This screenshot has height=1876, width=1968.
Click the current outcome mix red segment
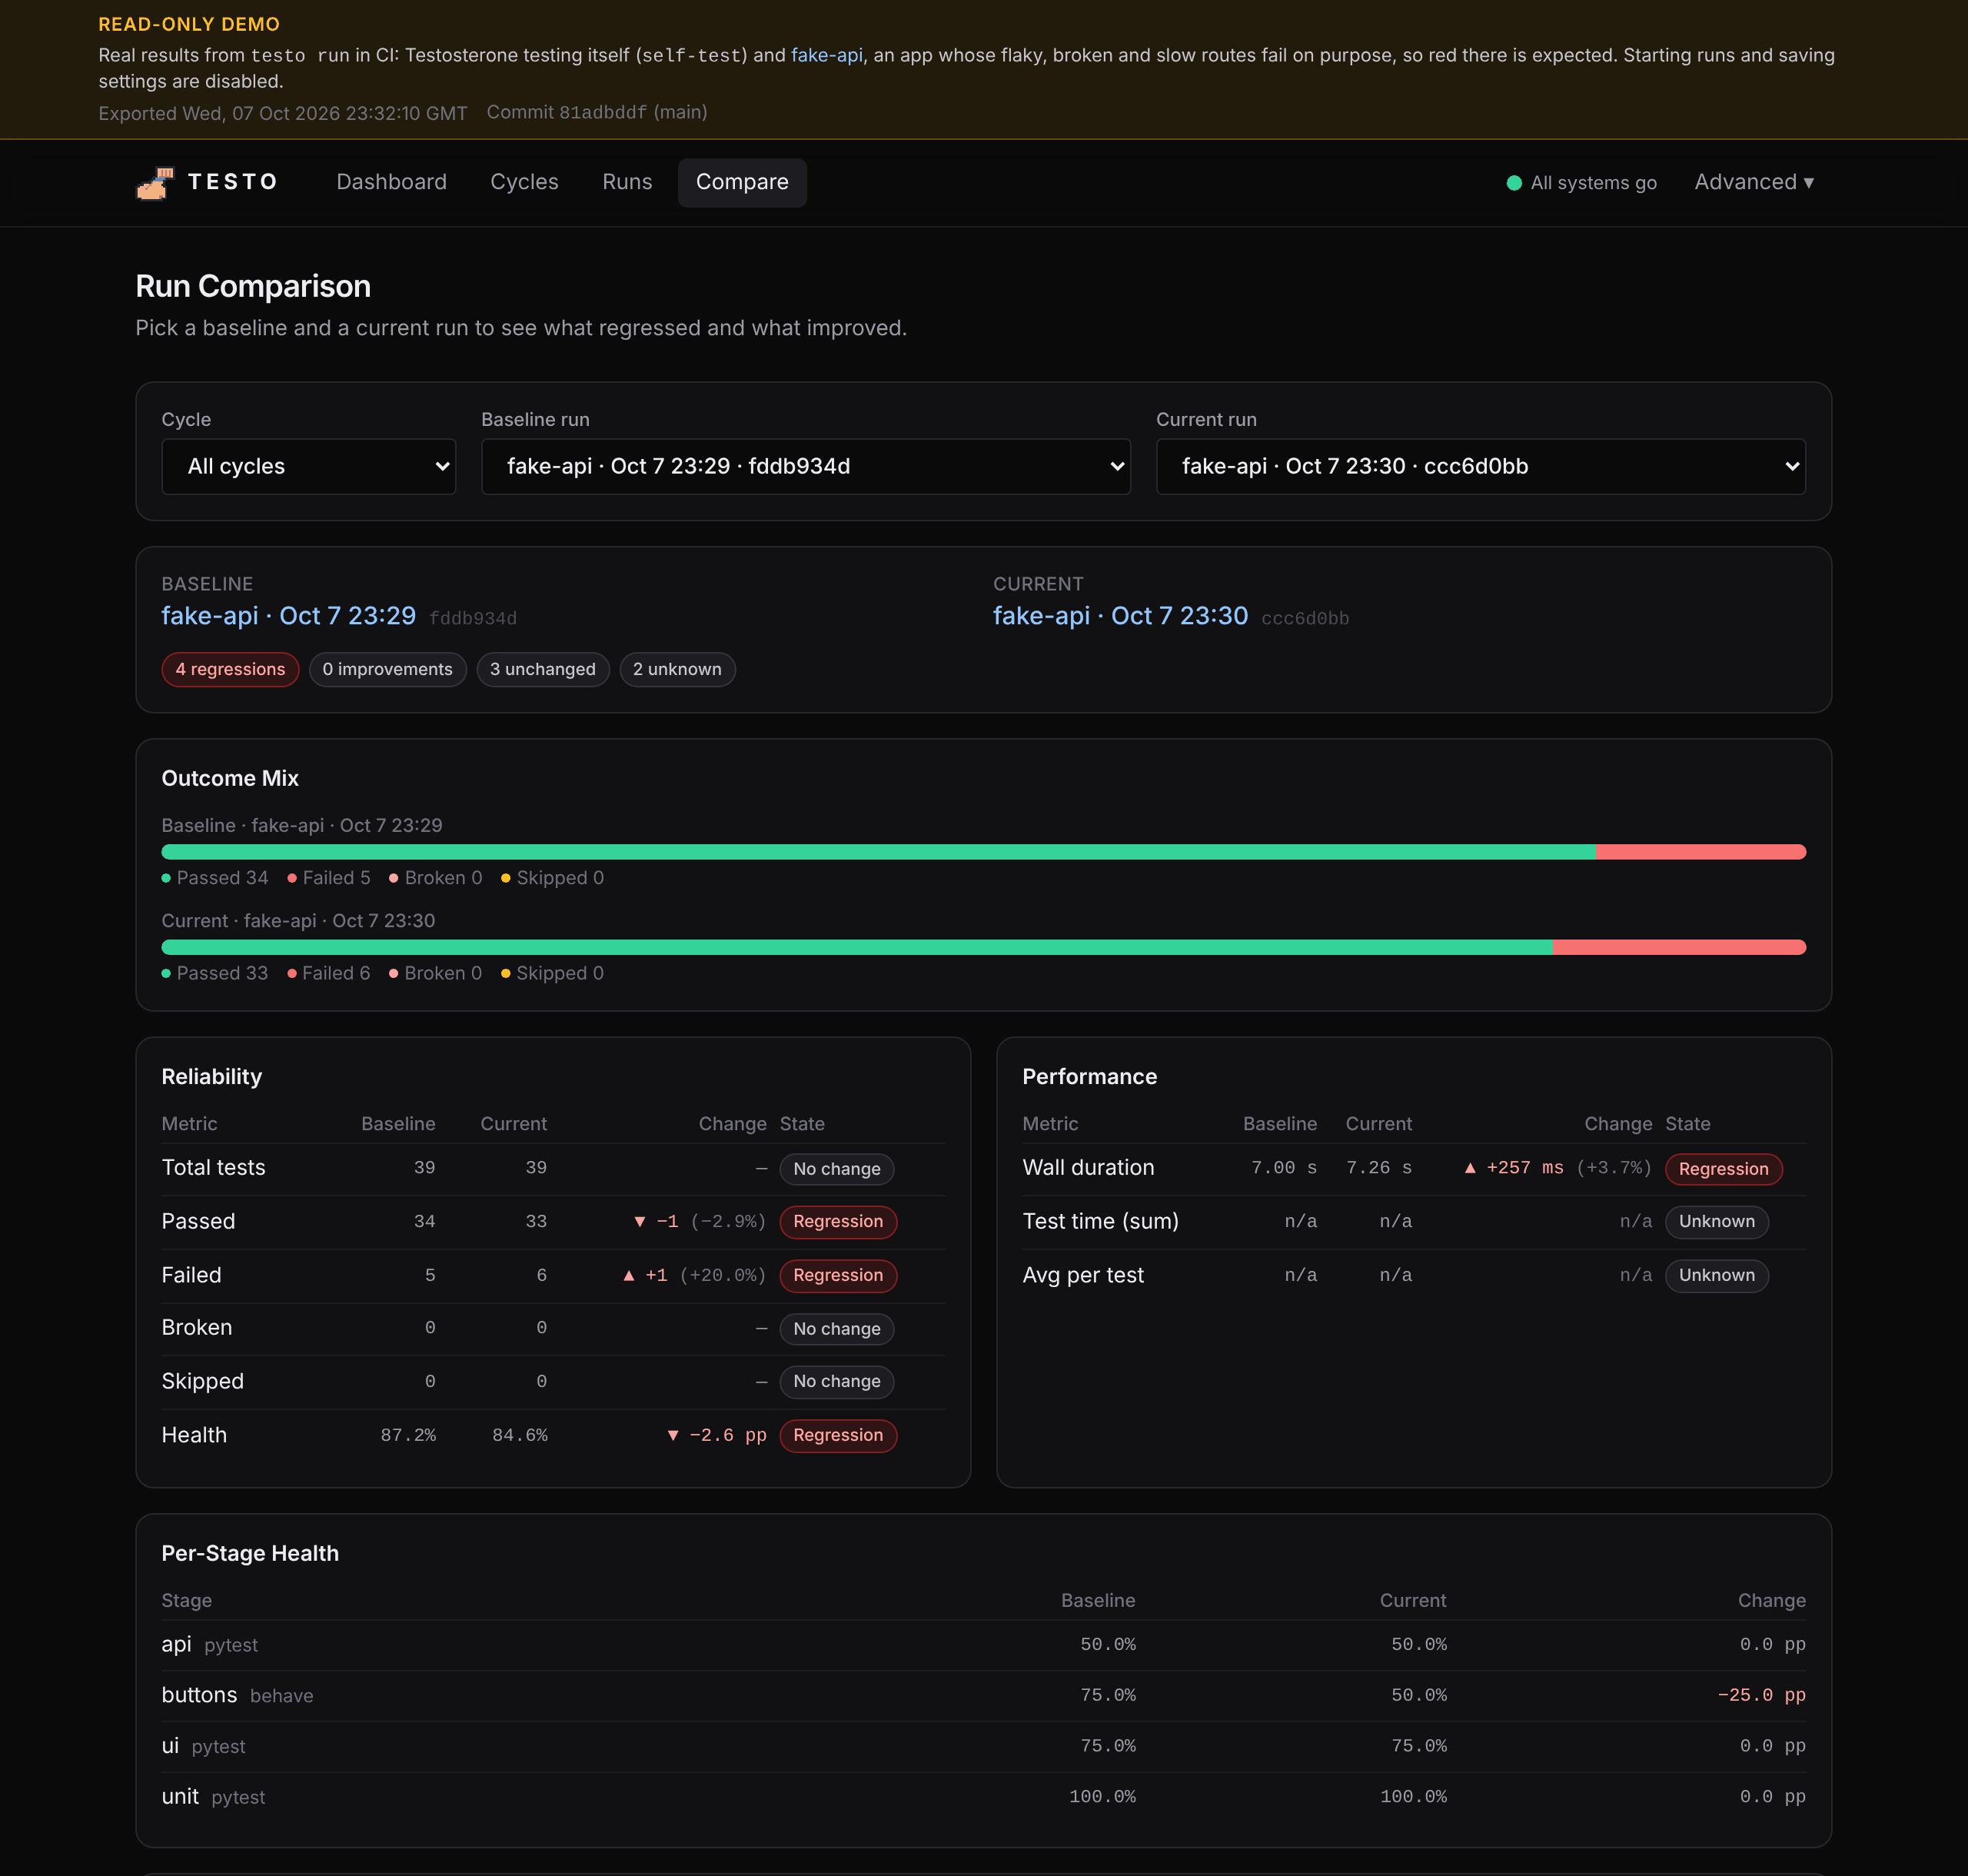tap(1679, 947)
